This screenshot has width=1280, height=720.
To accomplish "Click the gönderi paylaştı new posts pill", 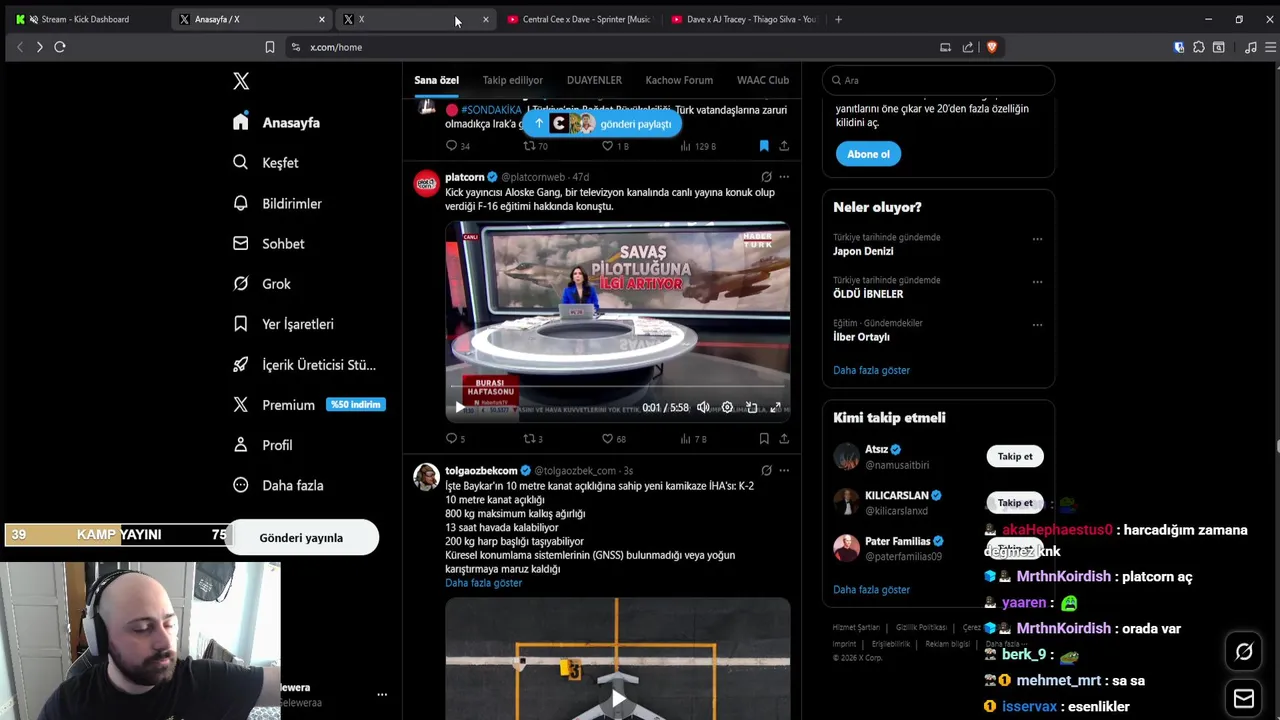I will [x=603, y=124].
